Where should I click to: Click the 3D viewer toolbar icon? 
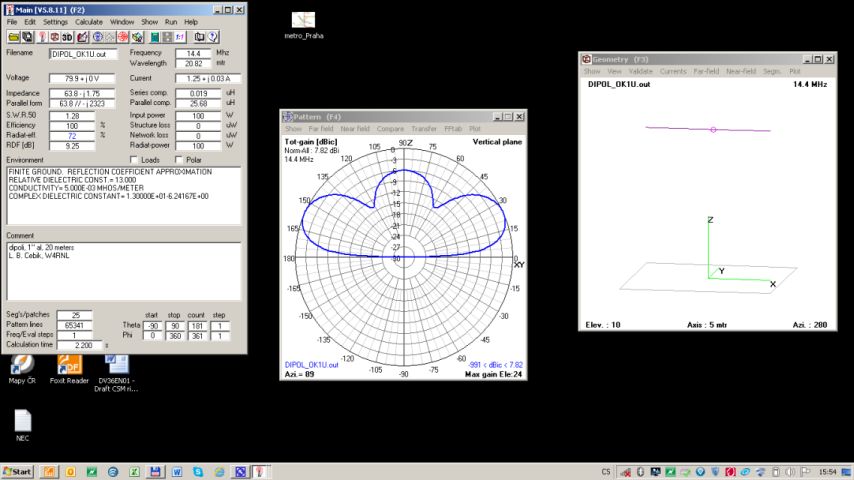tap(67, 37)
